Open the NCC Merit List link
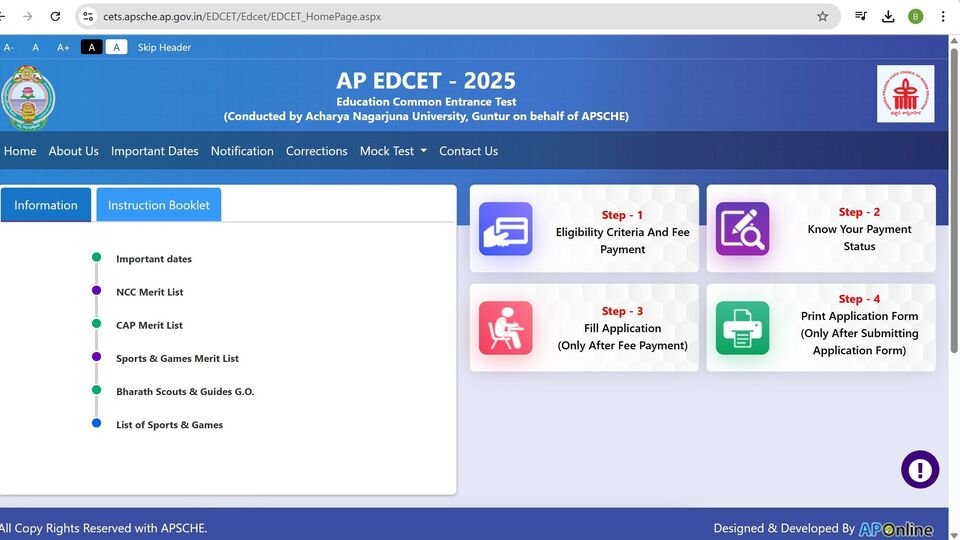Image resolution: width=960 pixels, height=540 pixels. point(149,292)
